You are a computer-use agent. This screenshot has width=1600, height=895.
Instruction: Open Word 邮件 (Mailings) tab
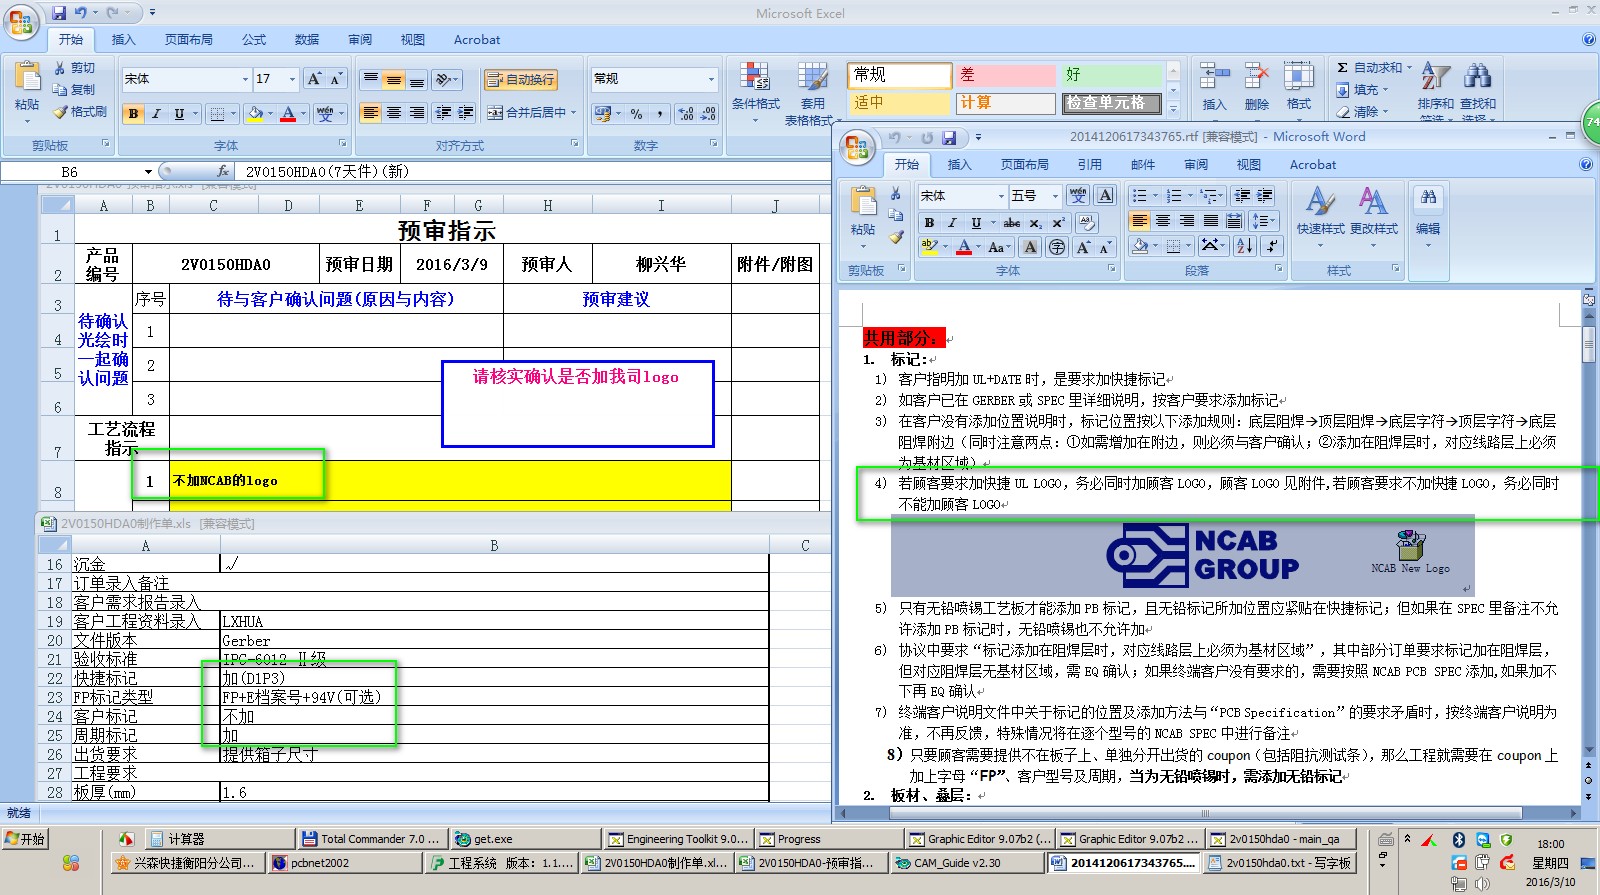(x=1143, y=165)
